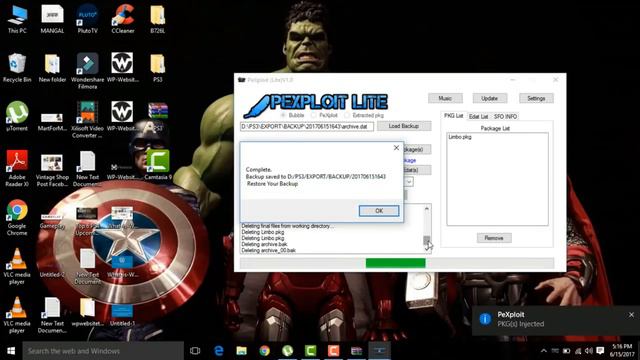
Task: Launch the CCleaner shortcut
Action: pos(123,19)
